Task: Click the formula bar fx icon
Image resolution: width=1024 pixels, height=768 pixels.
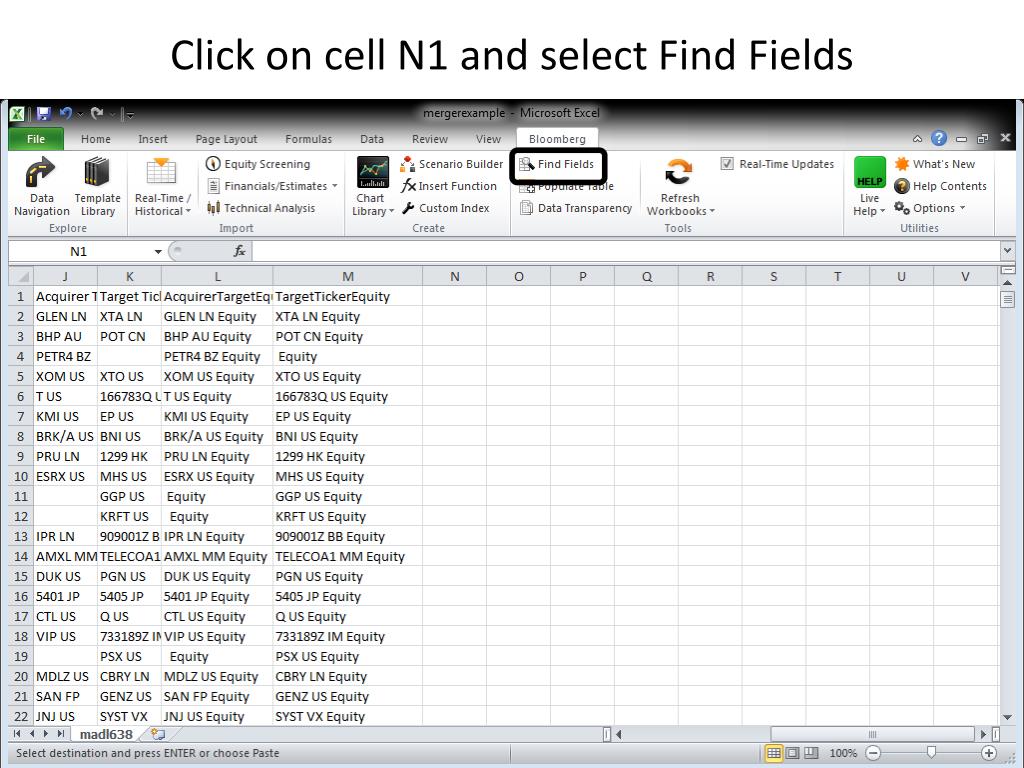Action: (x=240, y=251)
